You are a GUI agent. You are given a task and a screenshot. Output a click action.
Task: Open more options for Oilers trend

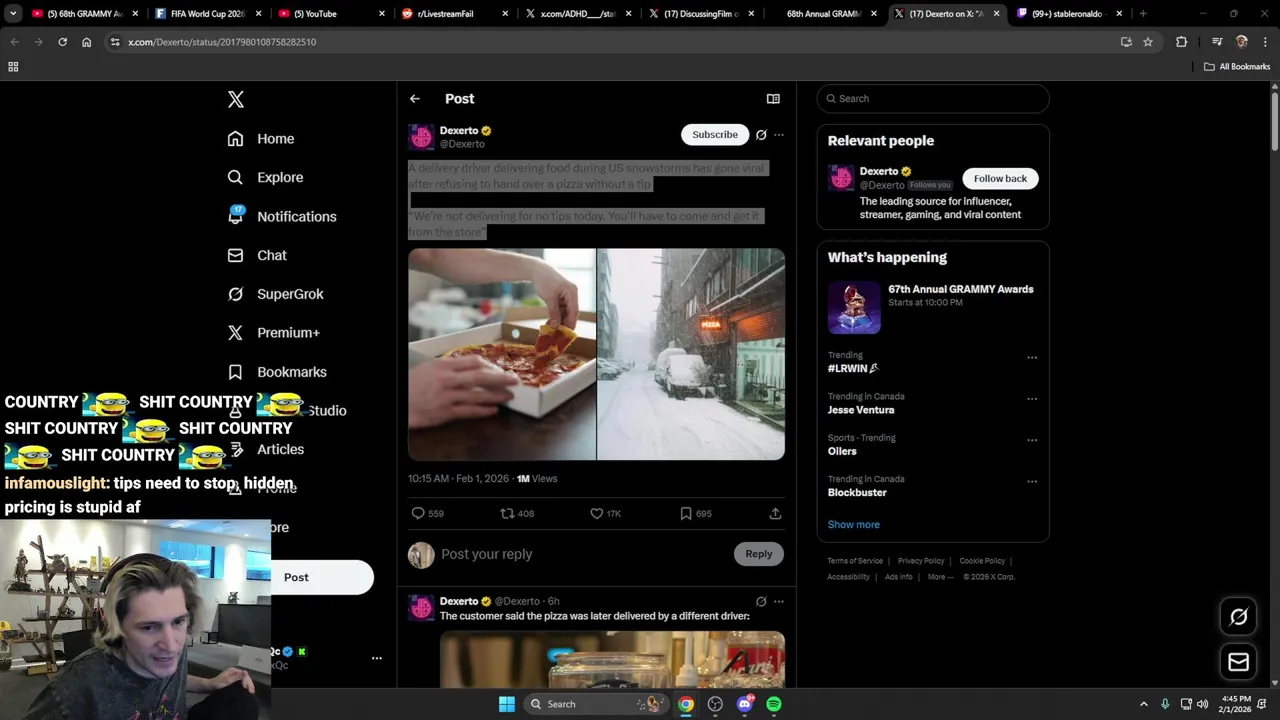pos(1032,439)
